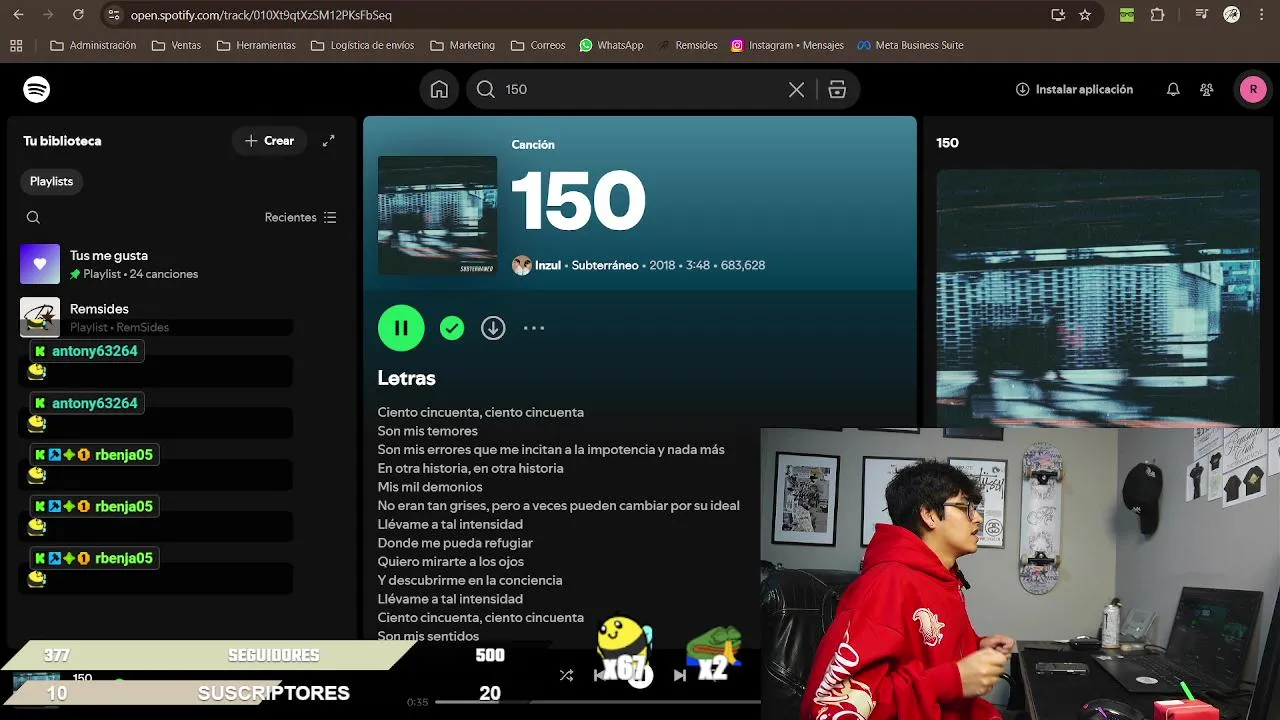This screenshot has width=1280, height=720.
Task: Toggle shuffle in the player bar
Action: 566,675
